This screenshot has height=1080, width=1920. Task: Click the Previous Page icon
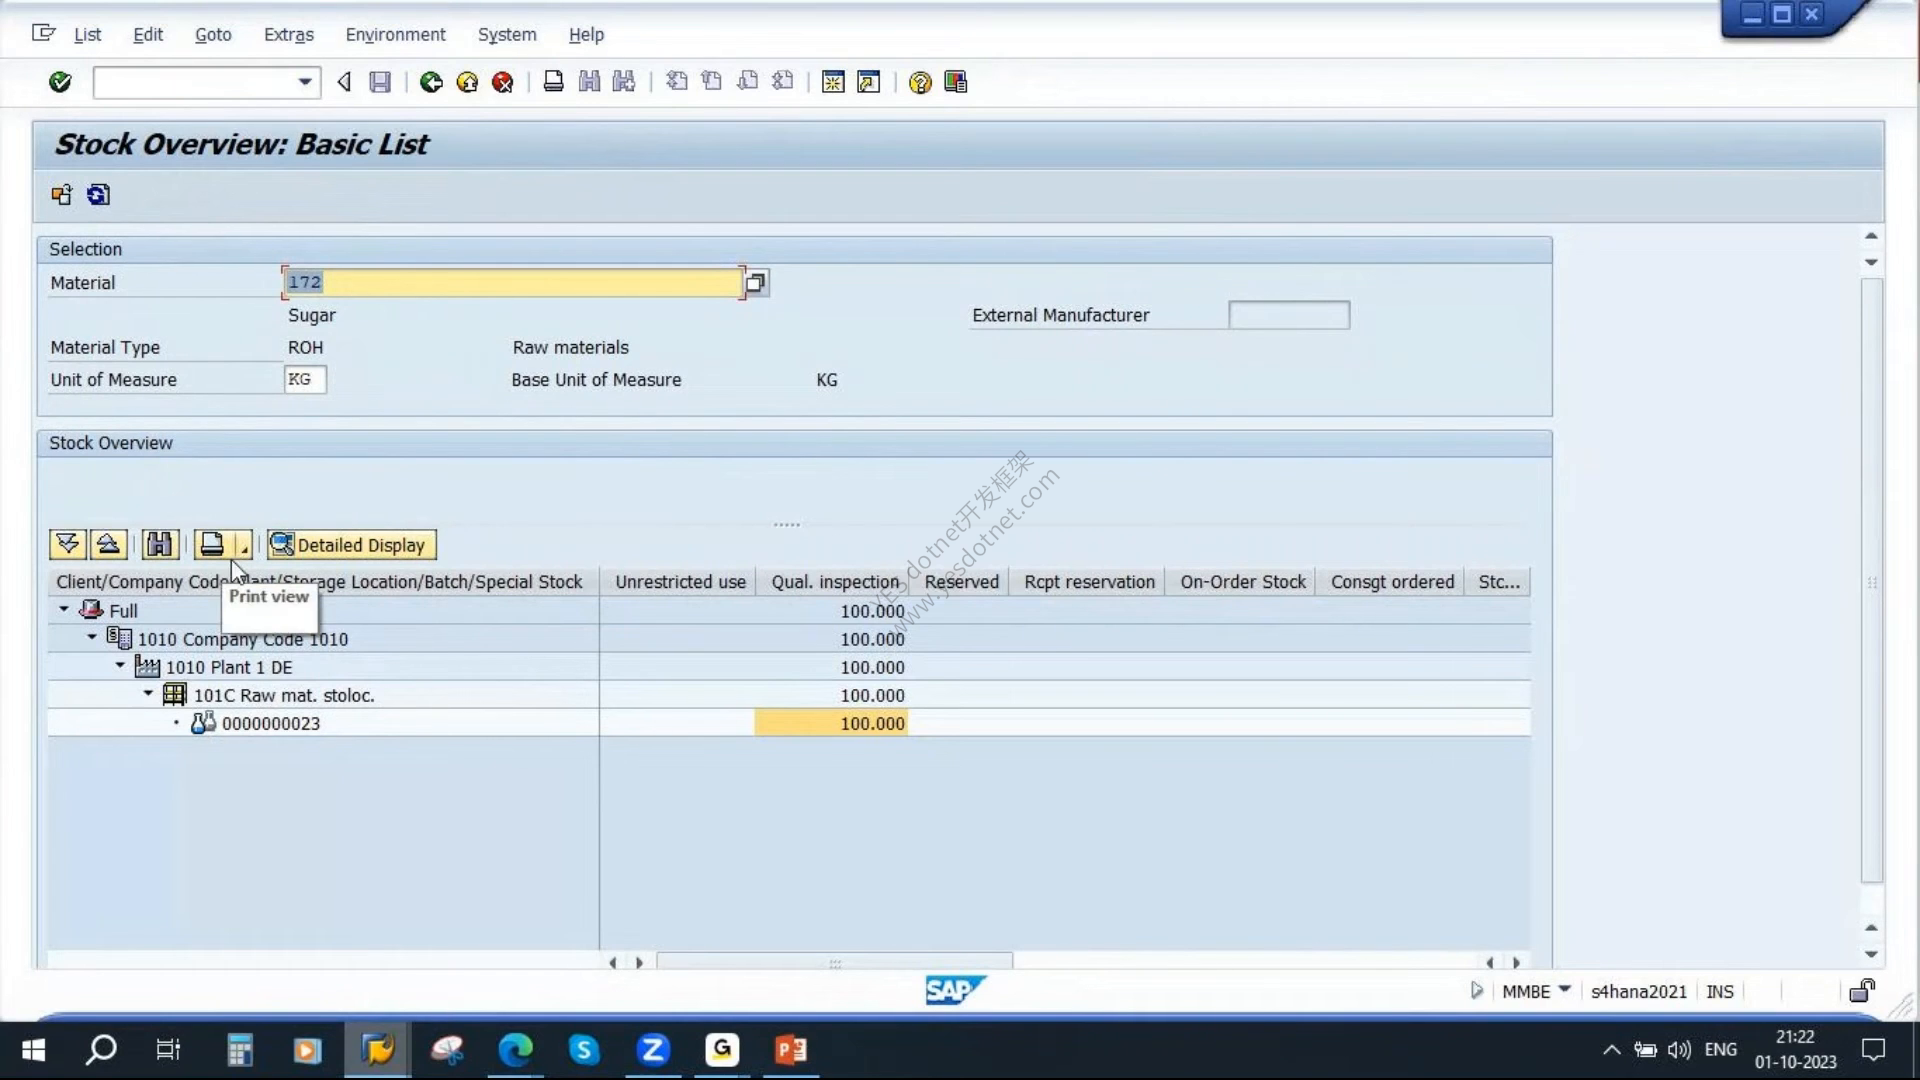tap(712, 82)
